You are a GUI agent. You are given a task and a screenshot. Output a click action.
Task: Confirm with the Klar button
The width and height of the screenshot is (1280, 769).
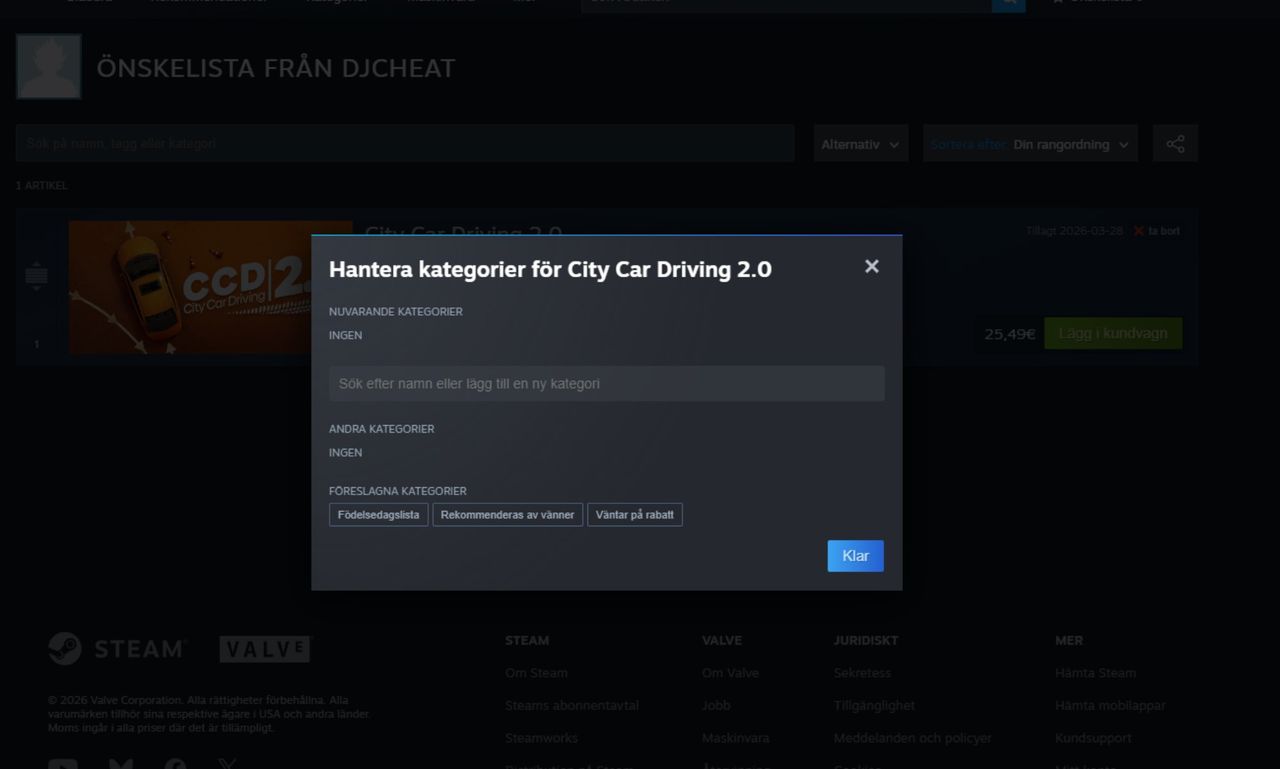(855, 556)
